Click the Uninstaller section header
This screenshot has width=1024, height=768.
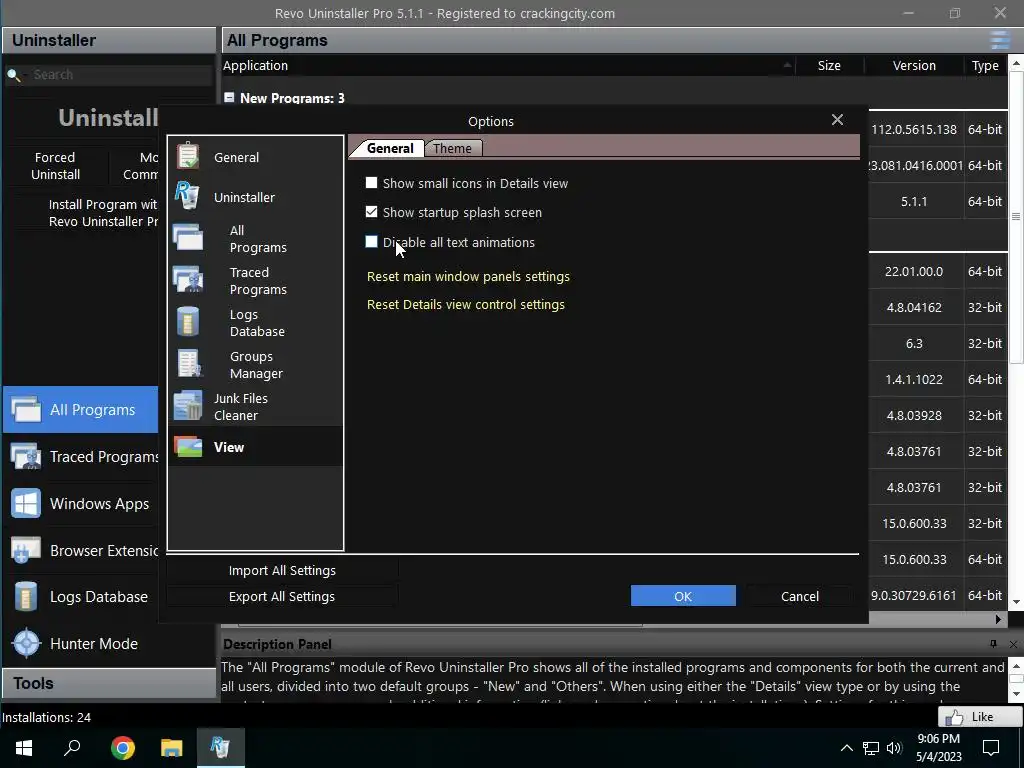(x=109, y=40)
